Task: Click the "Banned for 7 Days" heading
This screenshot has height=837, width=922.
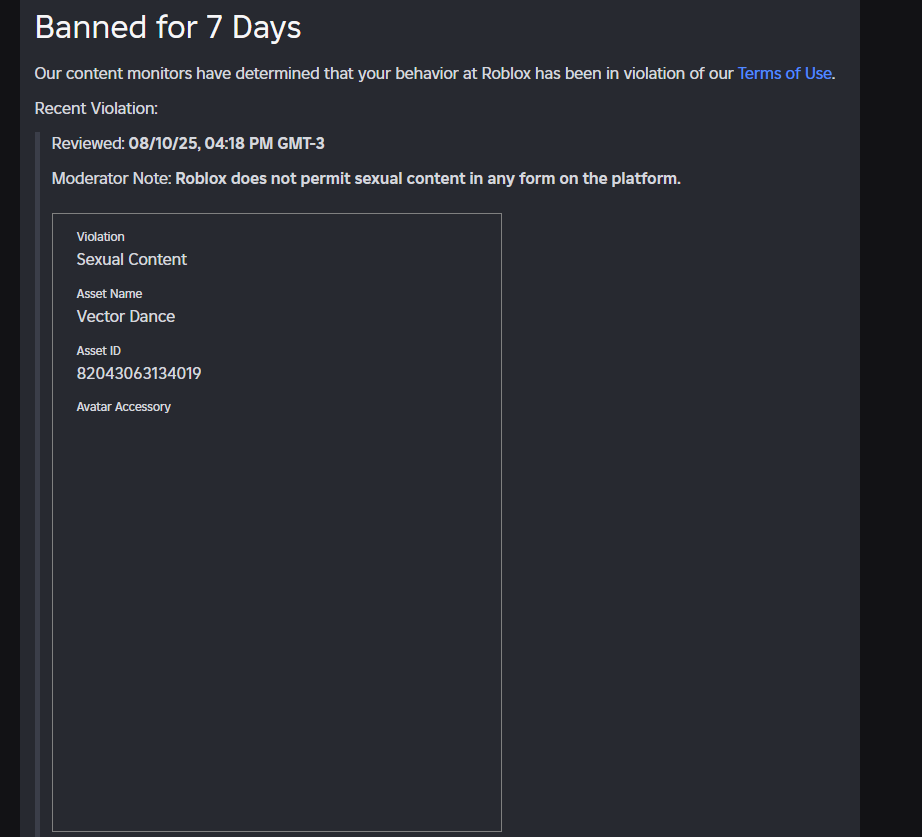Action: click(168, 27)
